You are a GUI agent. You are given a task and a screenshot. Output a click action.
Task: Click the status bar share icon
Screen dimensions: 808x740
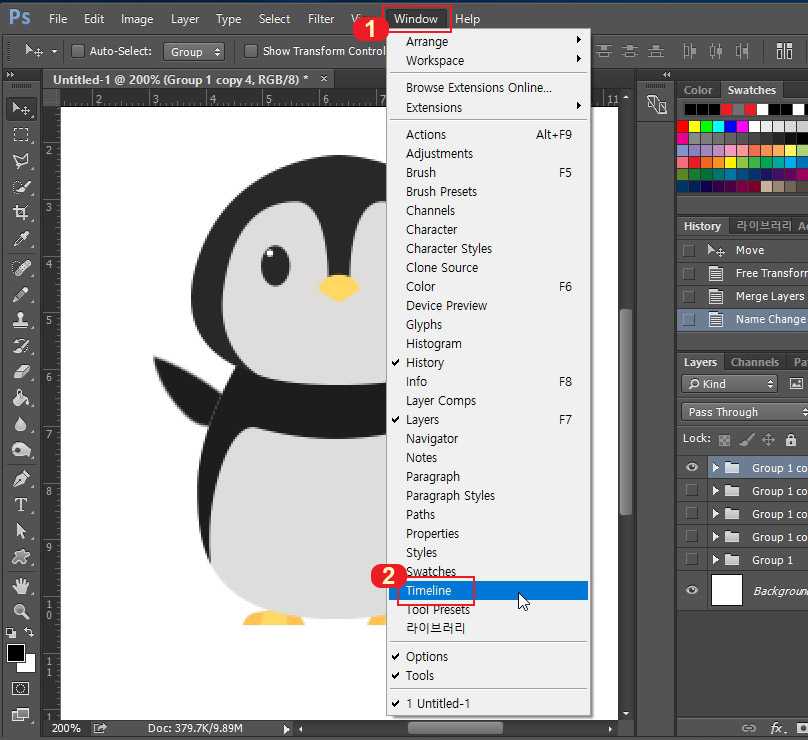pyautogui.click(x=99, y=728)
